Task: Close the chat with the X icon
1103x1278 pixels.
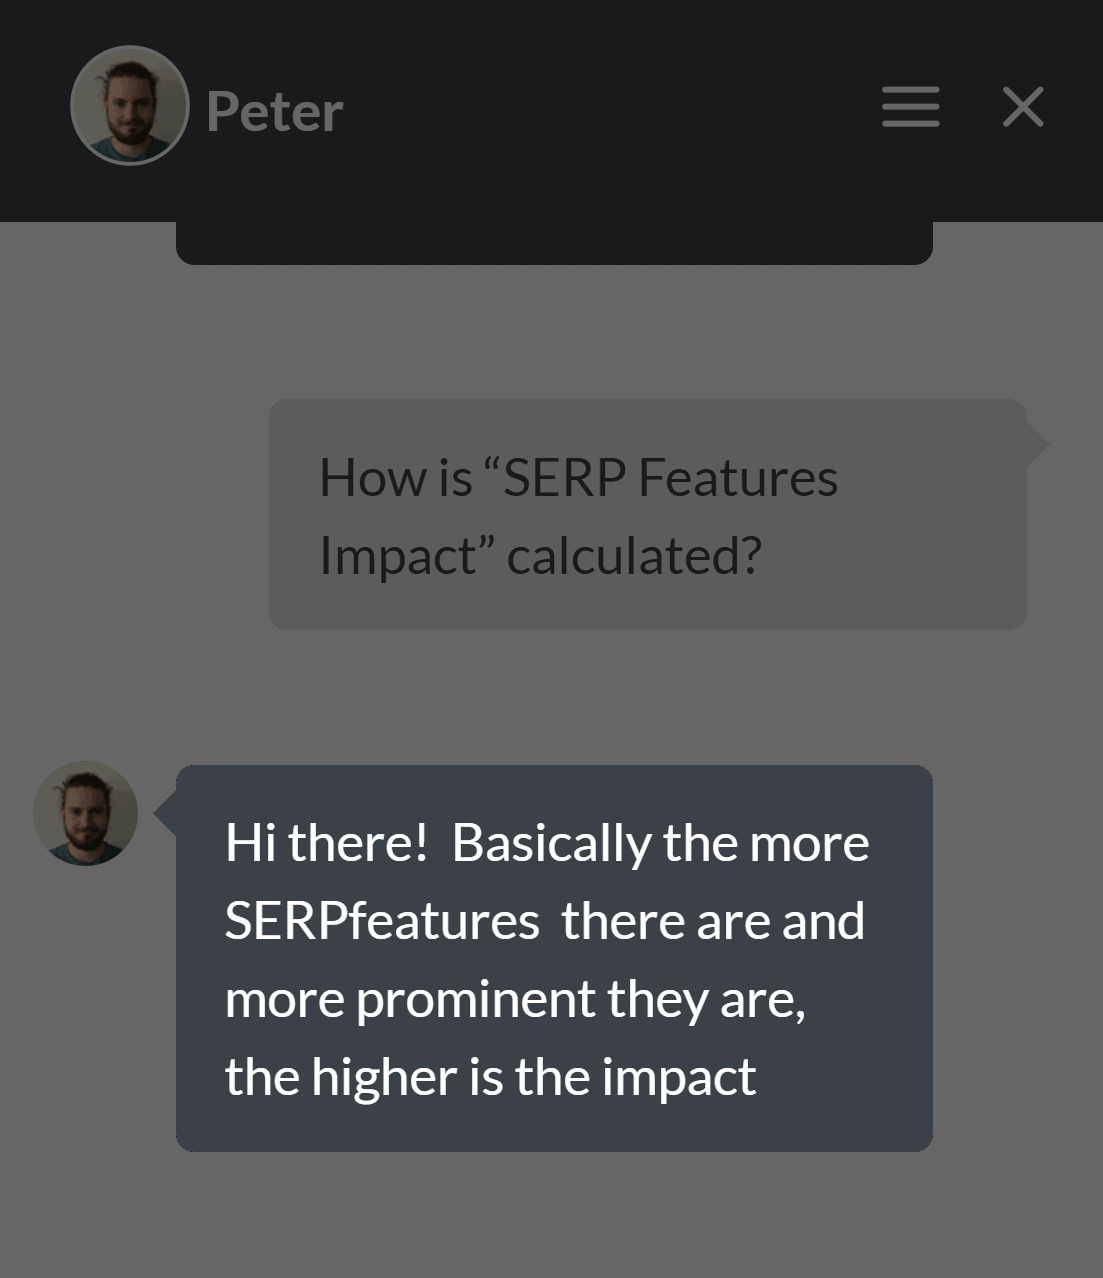Action: (x=1023, y=106)
